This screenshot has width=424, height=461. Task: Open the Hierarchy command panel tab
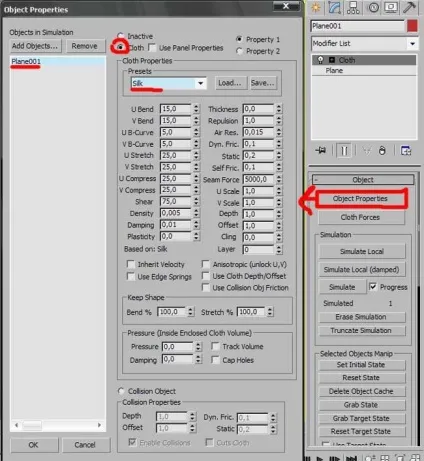pos(353,7)
